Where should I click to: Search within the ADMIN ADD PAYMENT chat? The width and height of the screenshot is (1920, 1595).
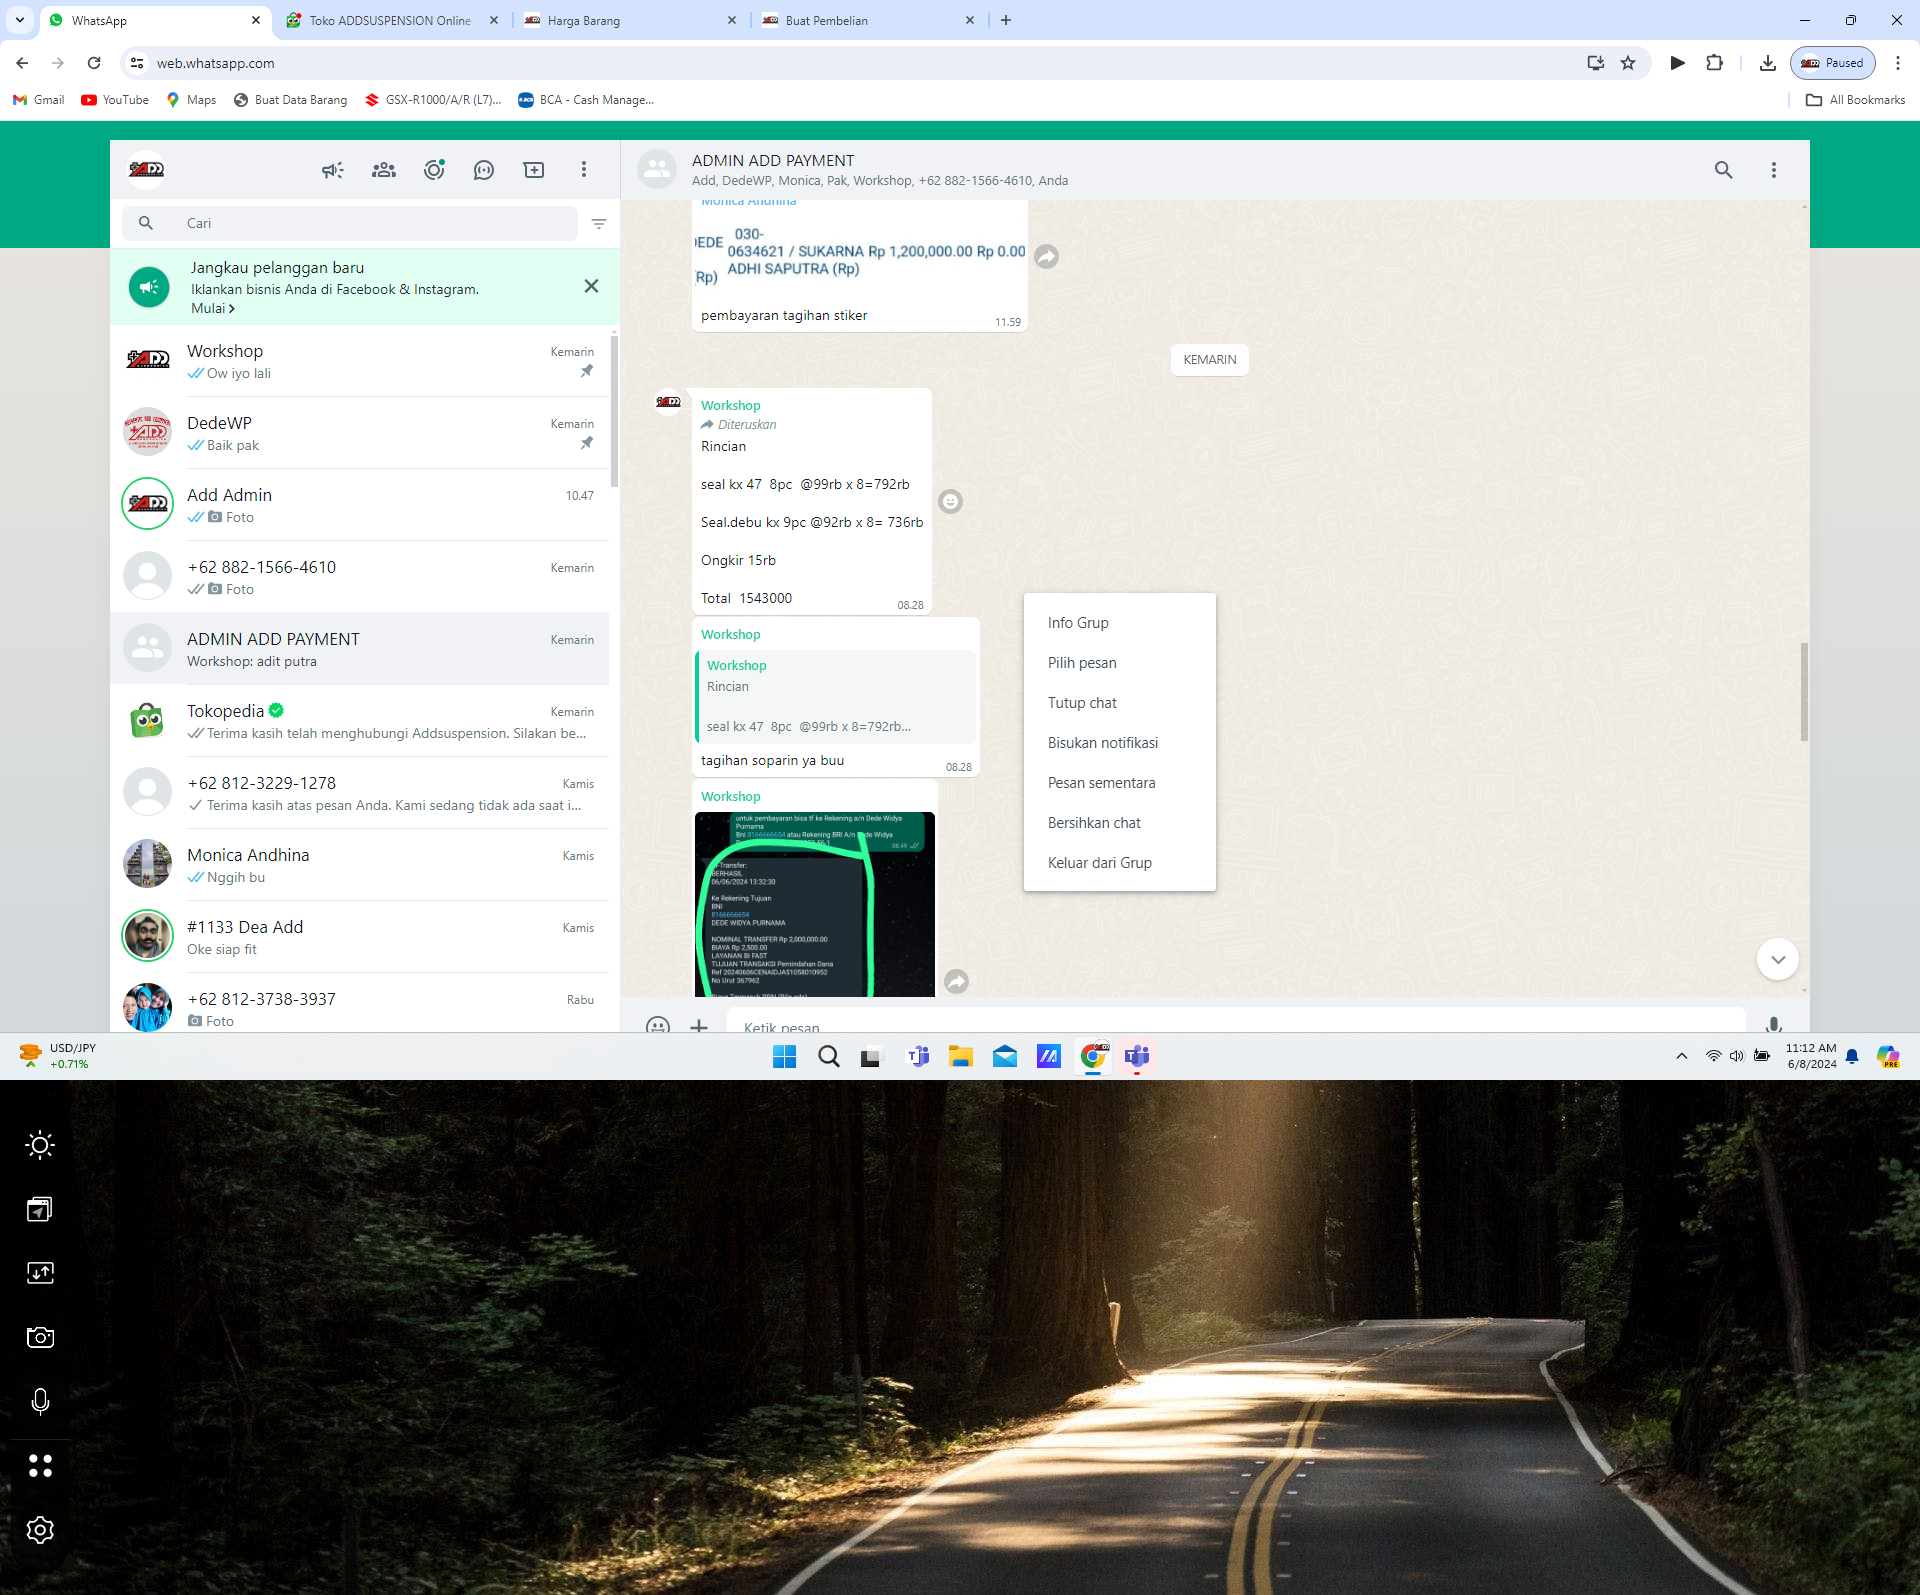1723,170
